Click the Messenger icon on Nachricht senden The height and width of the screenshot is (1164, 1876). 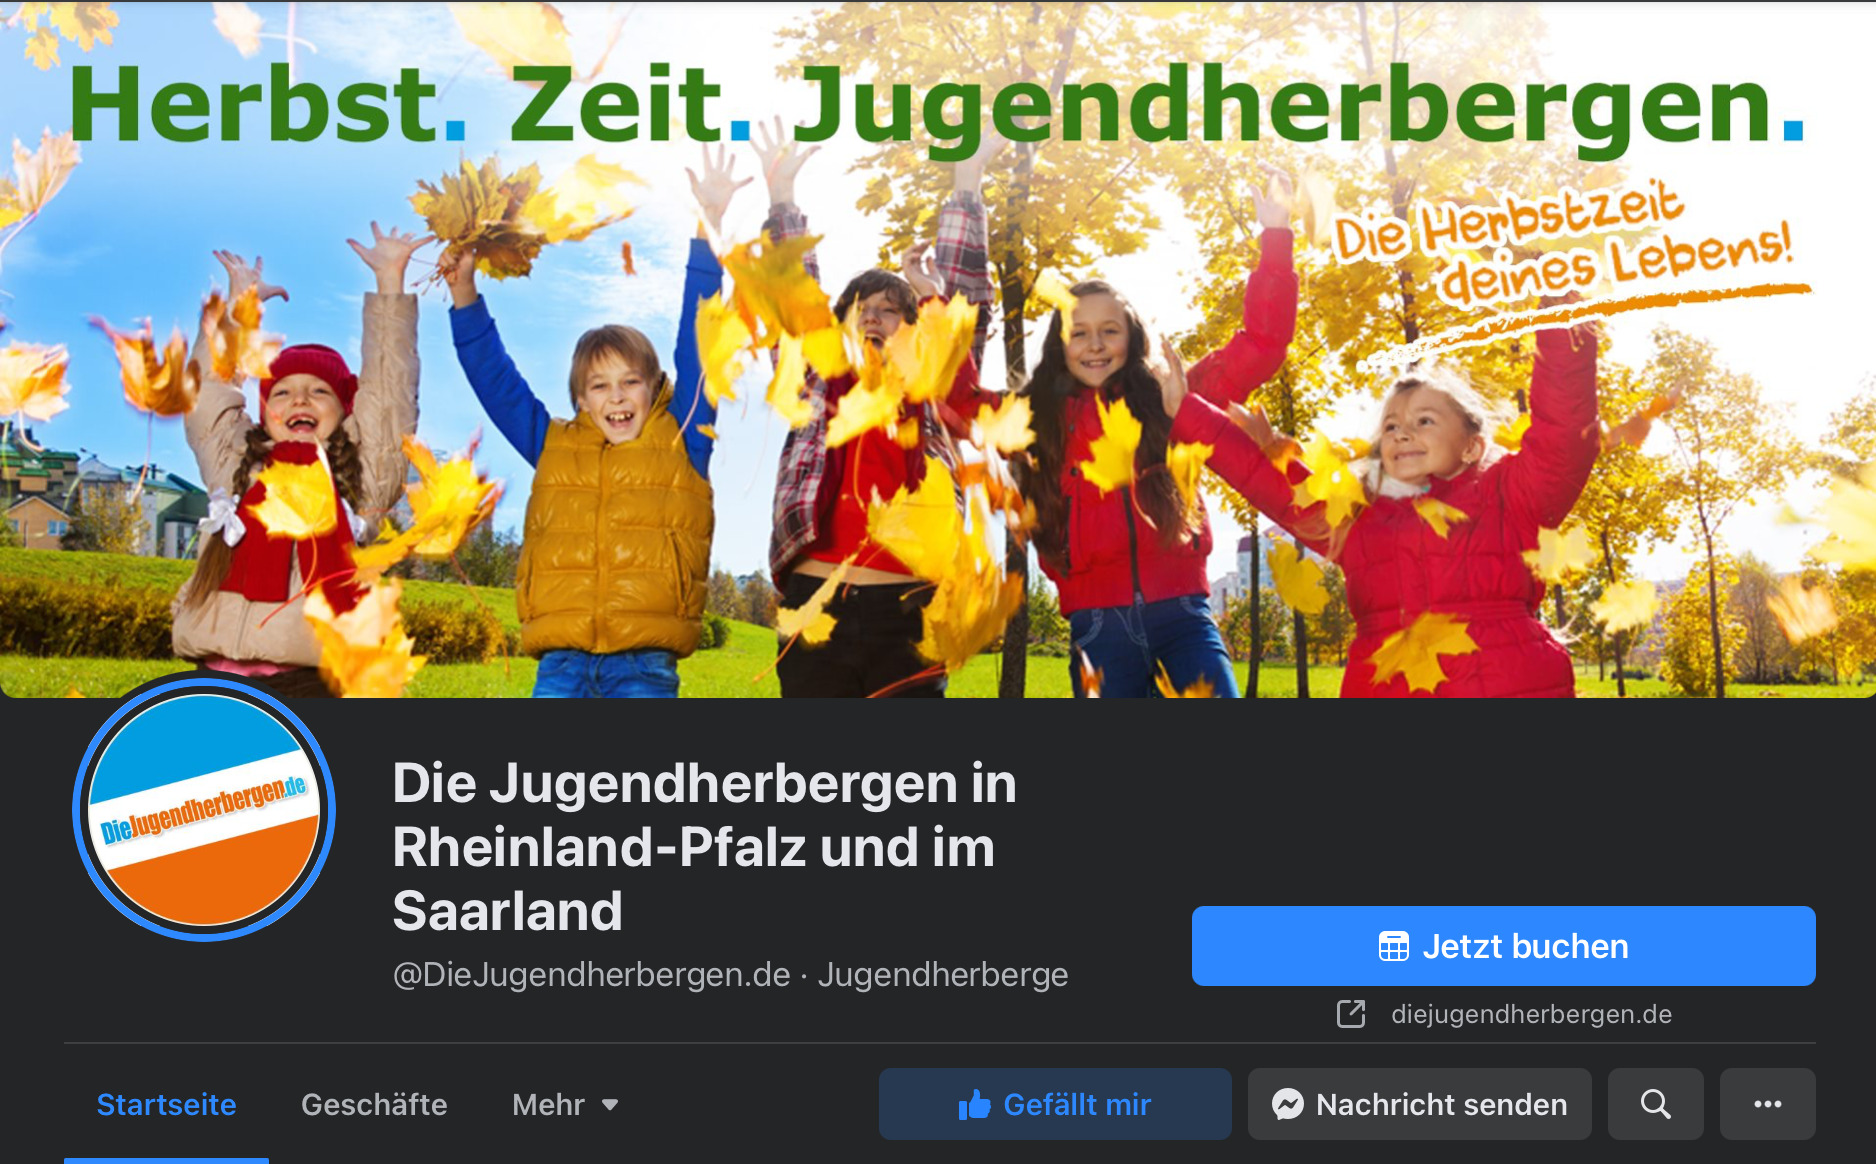point(1287,1104)
